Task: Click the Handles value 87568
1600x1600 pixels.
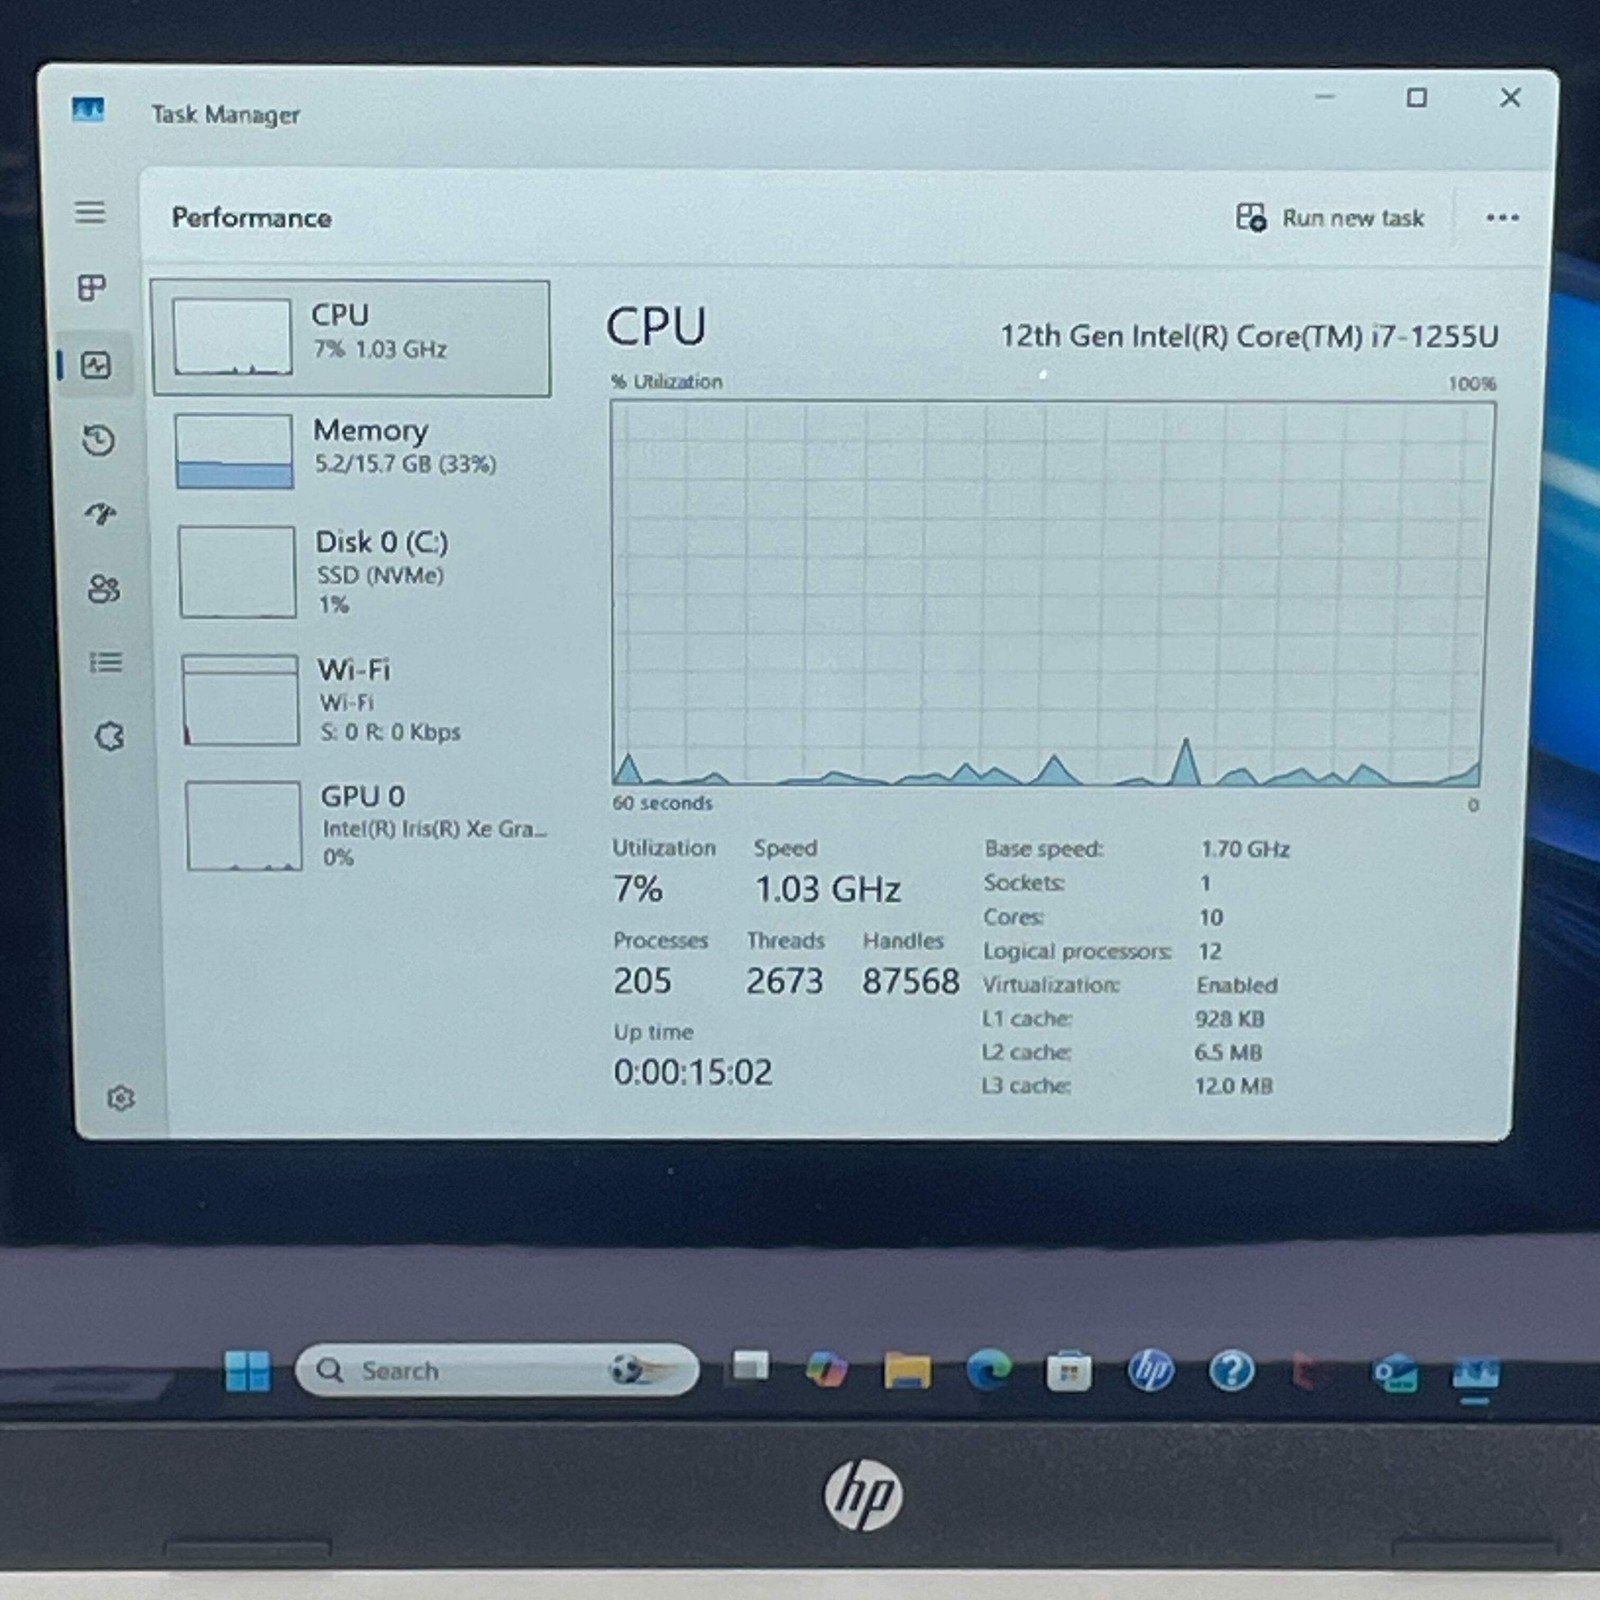Action: 910,981
